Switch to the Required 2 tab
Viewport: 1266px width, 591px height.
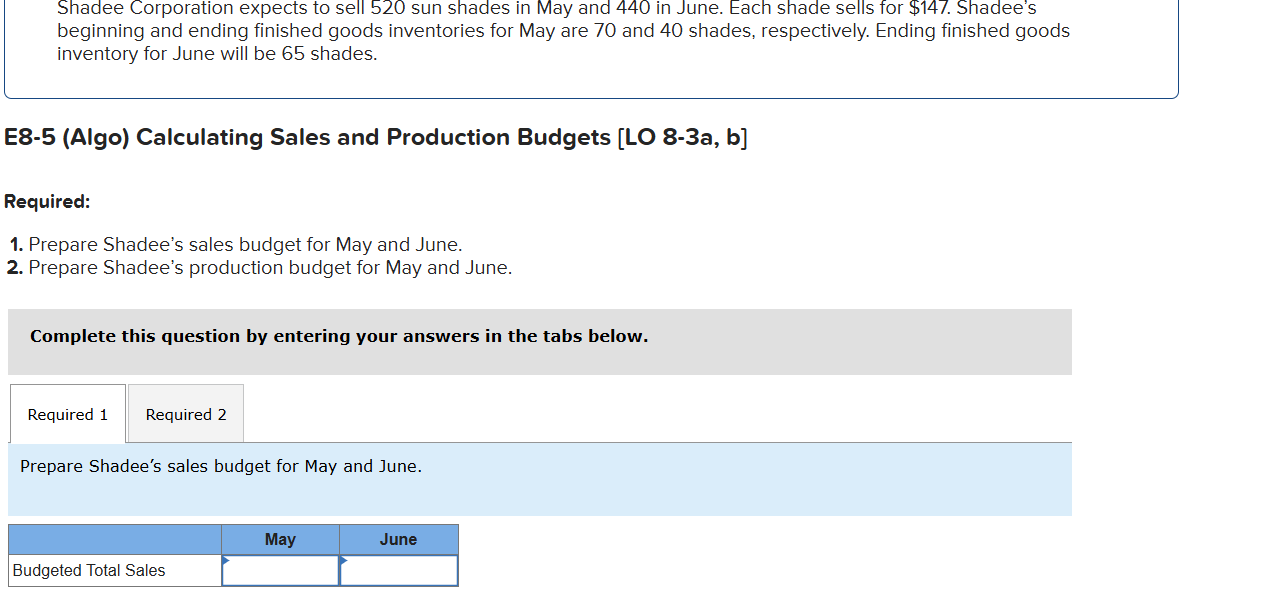click(x=185, y=413)
